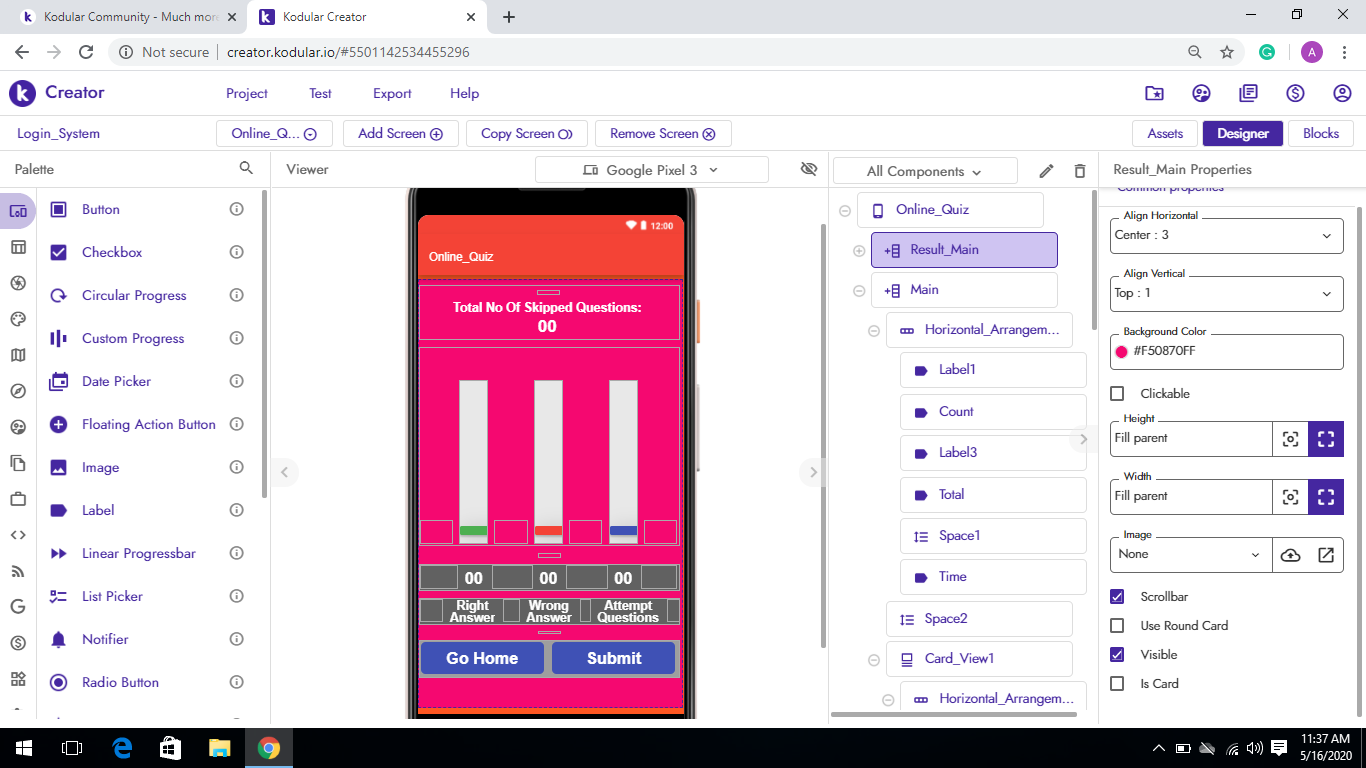Collapse the Main component tree node

tap(859, 291)
